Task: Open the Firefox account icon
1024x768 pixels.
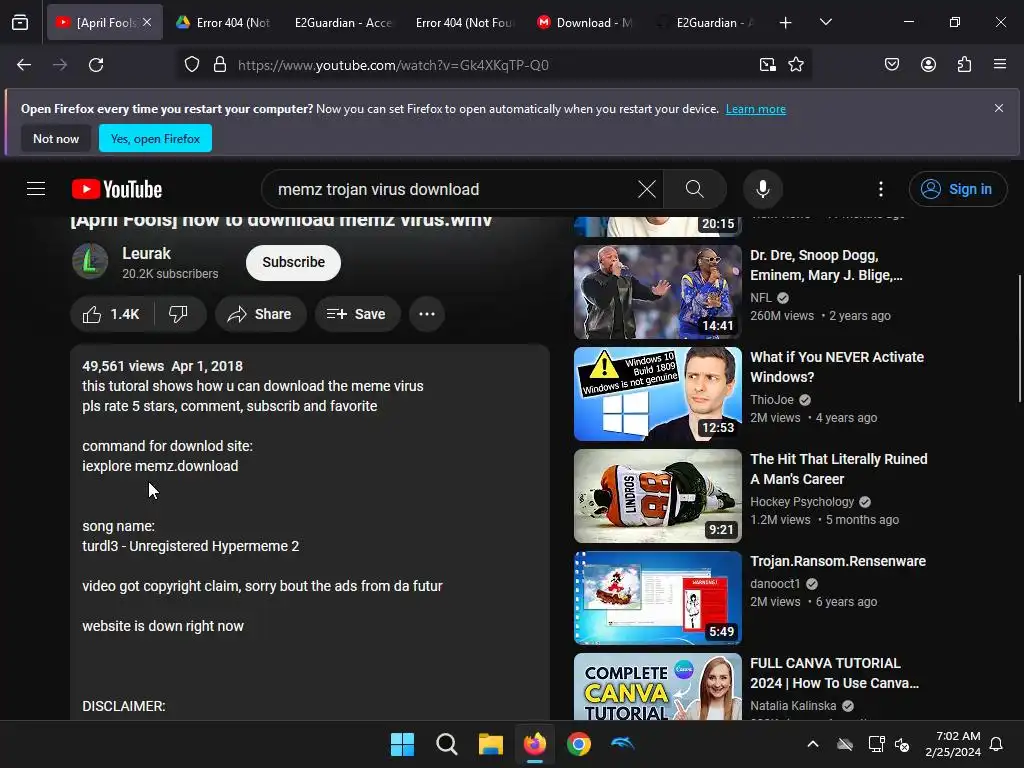Action: click(x=929, y=65)
